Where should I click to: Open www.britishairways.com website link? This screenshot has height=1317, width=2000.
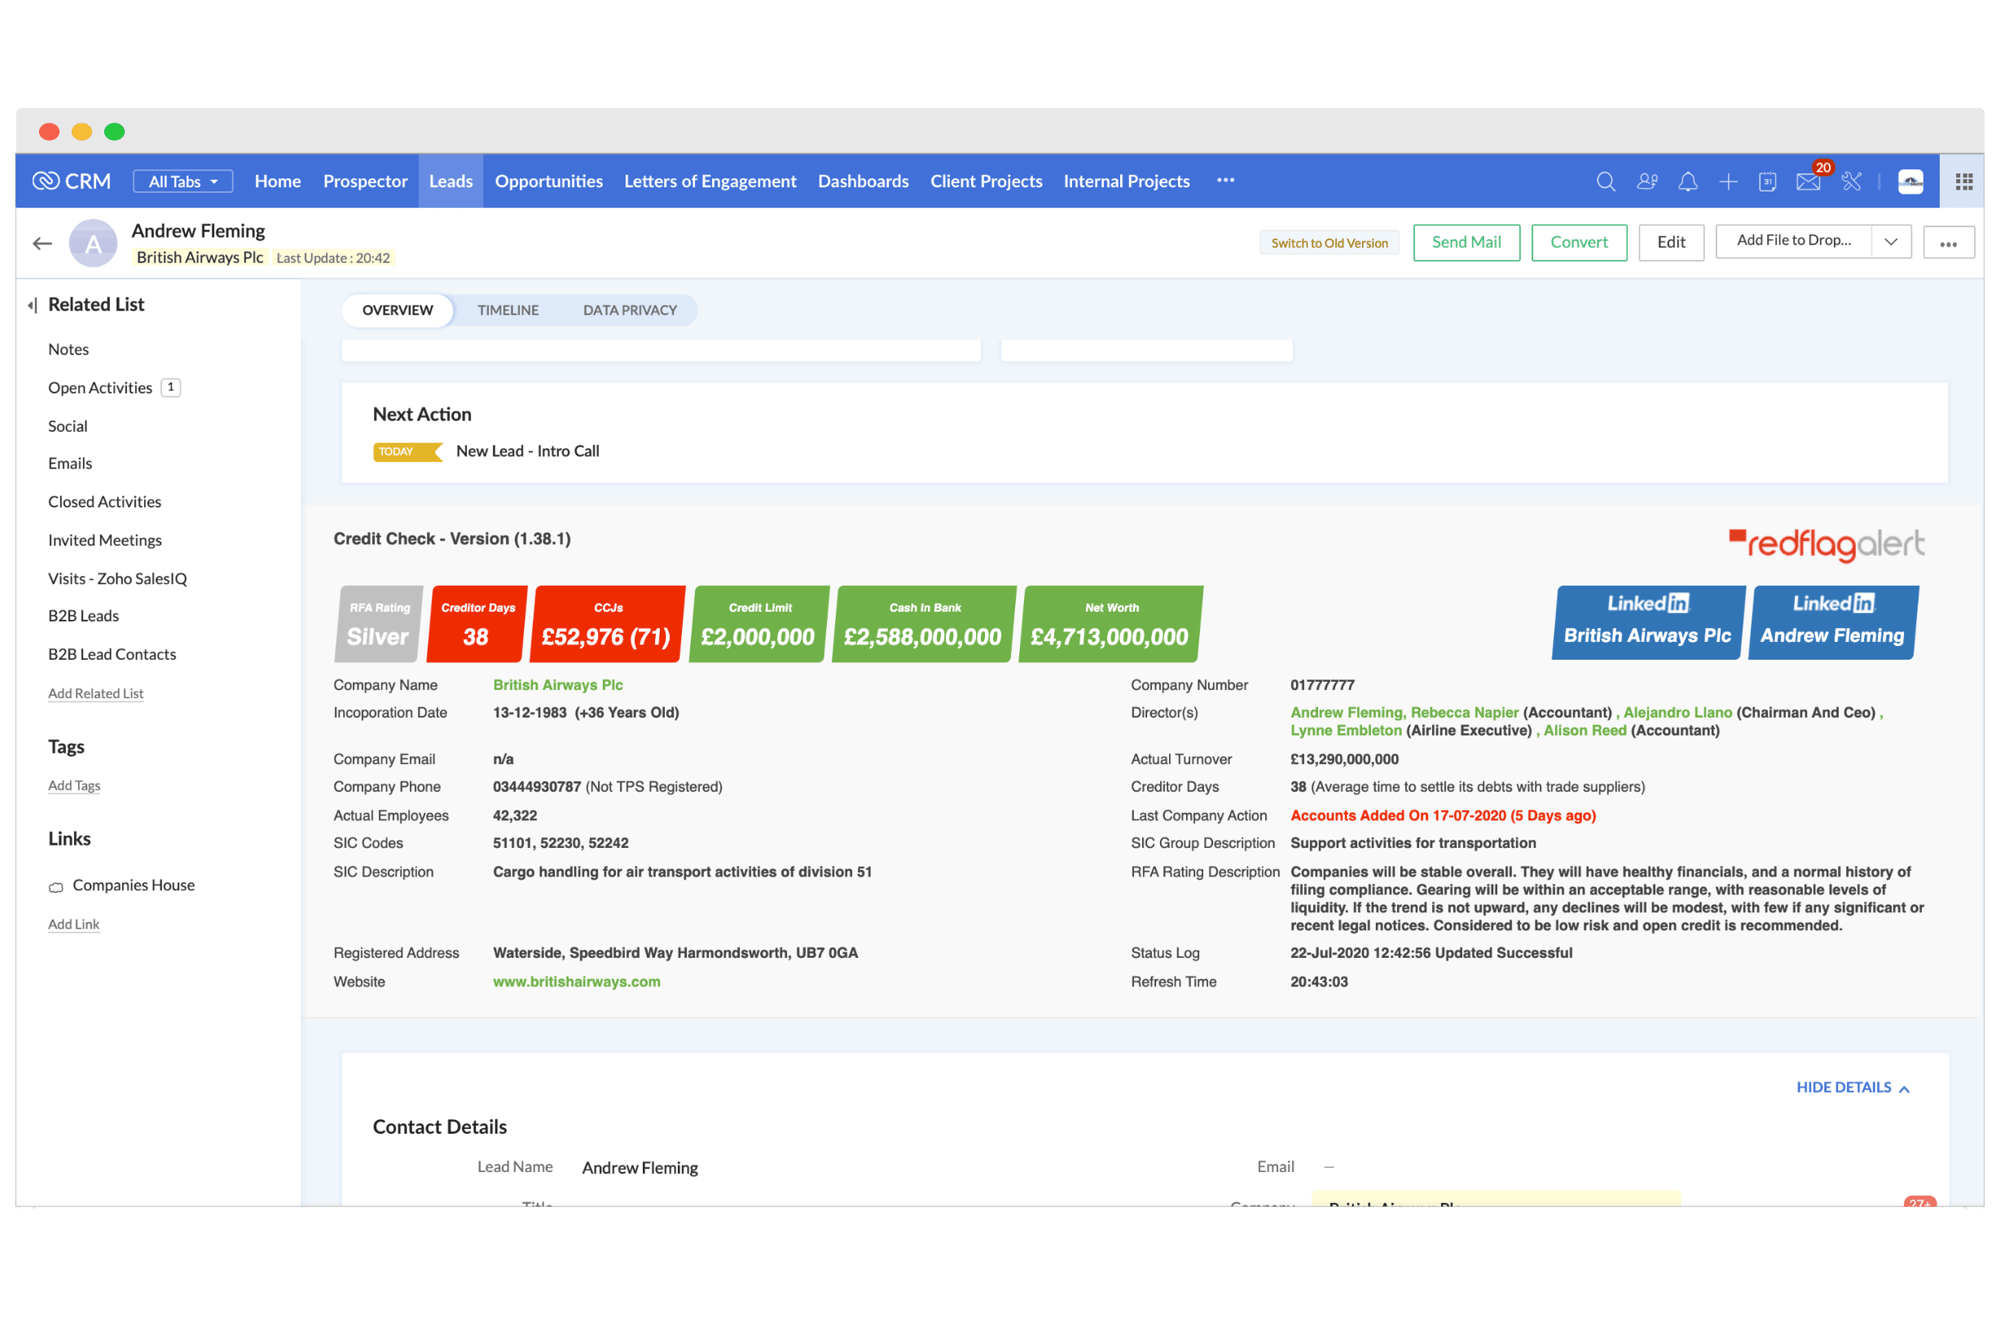pos(577,982)
